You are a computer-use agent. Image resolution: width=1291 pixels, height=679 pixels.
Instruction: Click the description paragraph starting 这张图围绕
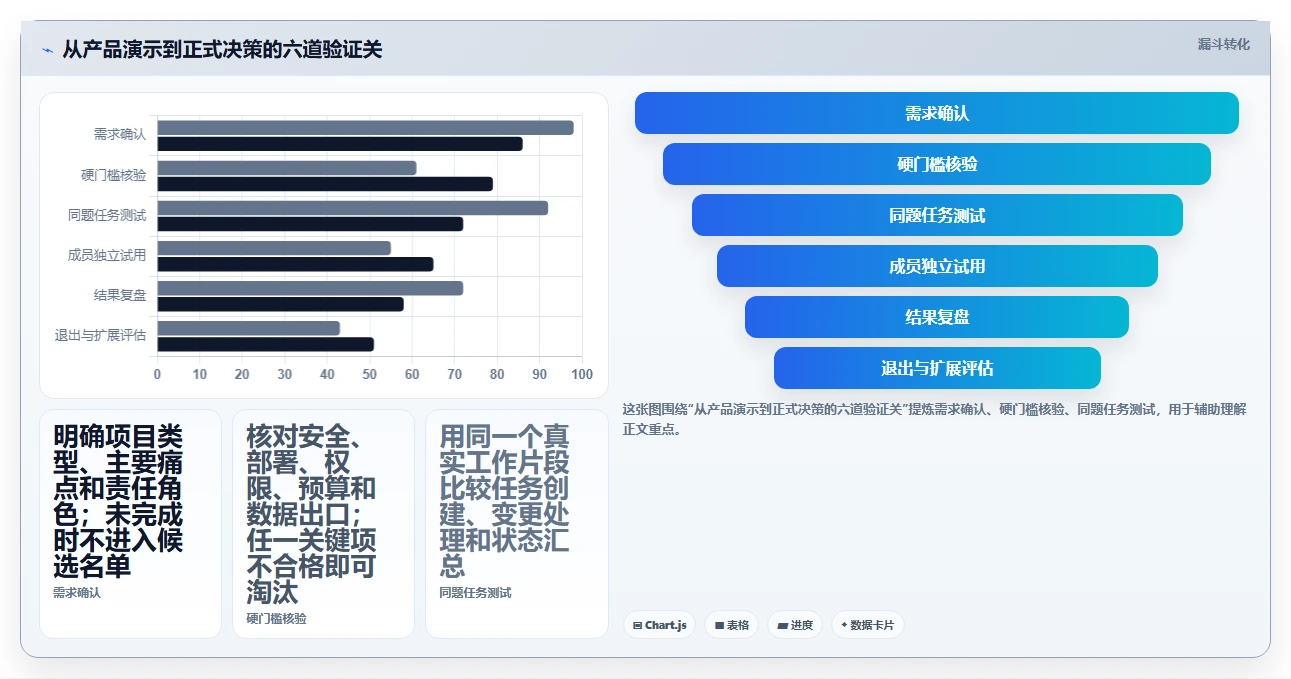(934, 419)
